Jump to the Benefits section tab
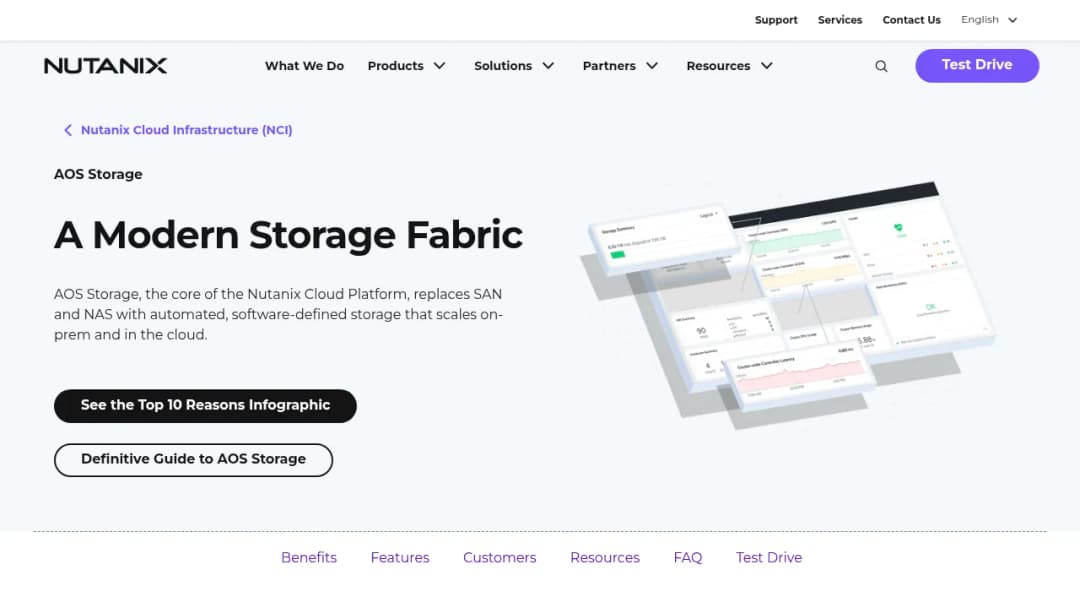Viewport: 1080px width, 608px height. pyautogui.click(x=309, y=558)
